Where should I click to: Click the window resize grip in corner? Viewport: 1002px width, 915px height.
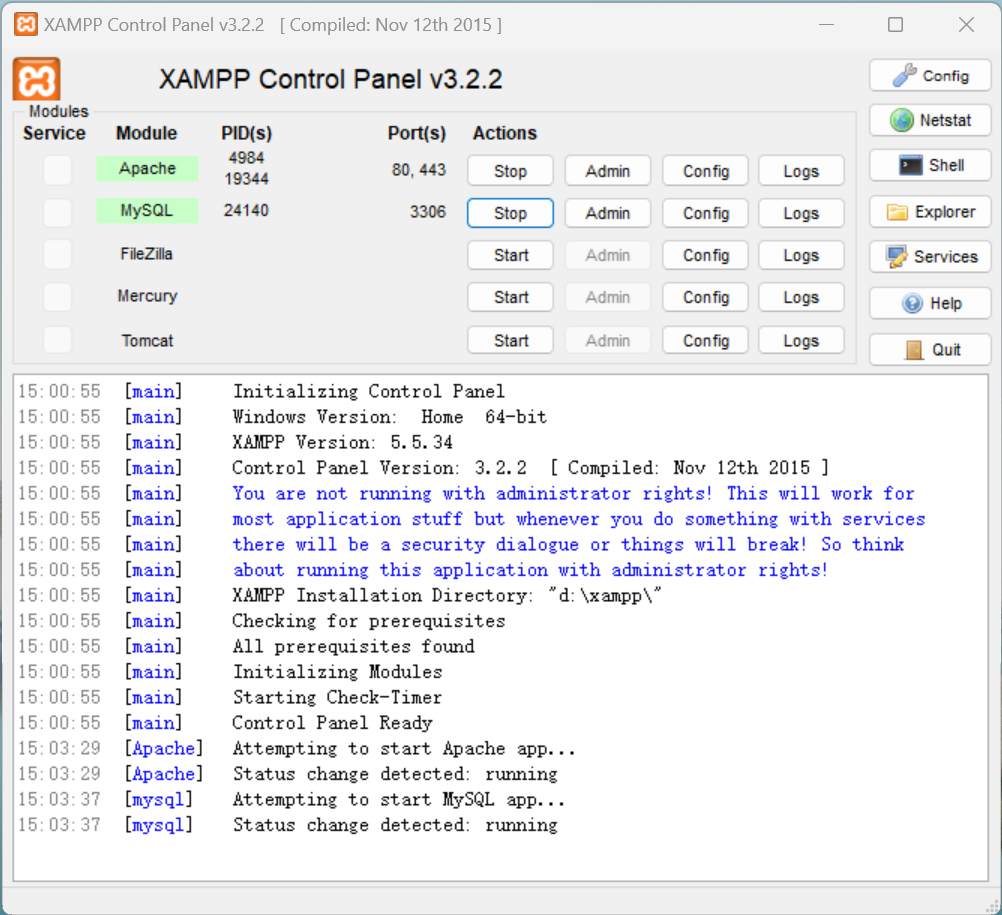point(992,905)
